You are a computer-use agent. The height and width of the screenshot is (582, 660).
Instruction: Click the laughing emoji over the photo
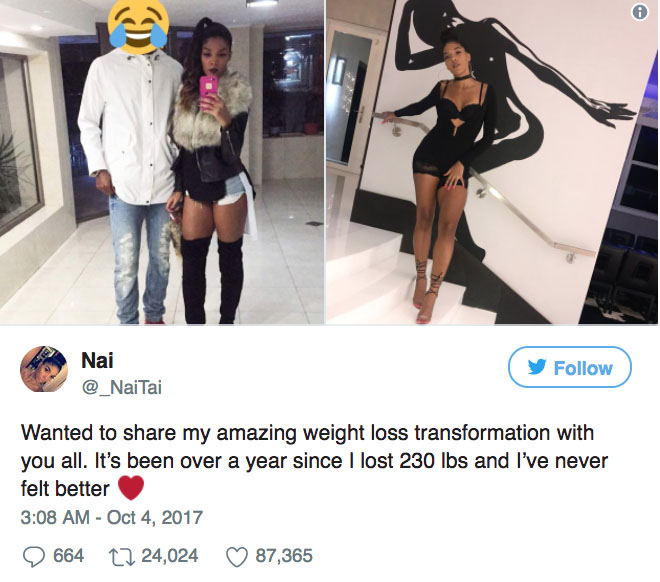(x=138, y=24)
